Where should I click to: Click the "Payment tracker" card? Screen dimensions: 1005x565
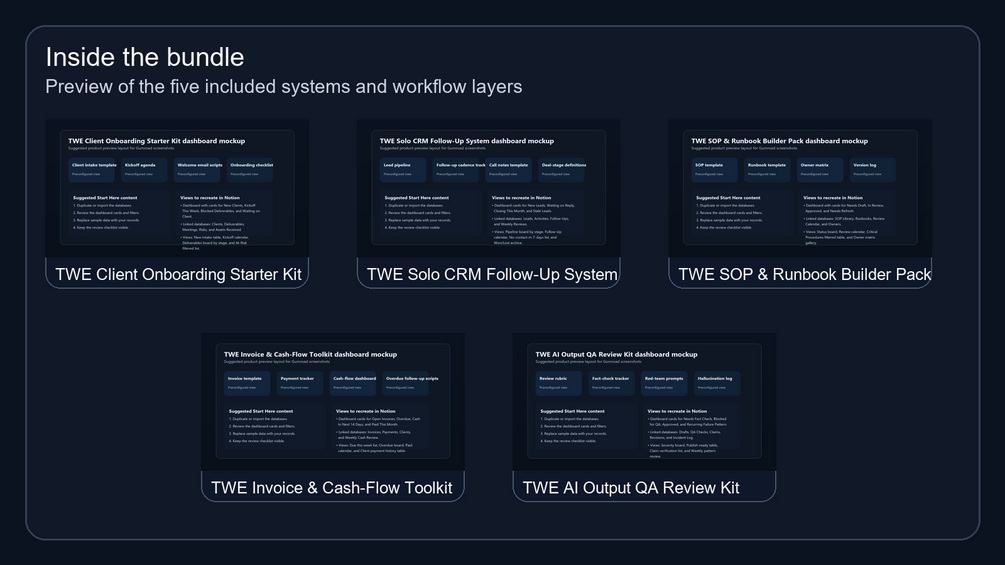pos(300,383)
